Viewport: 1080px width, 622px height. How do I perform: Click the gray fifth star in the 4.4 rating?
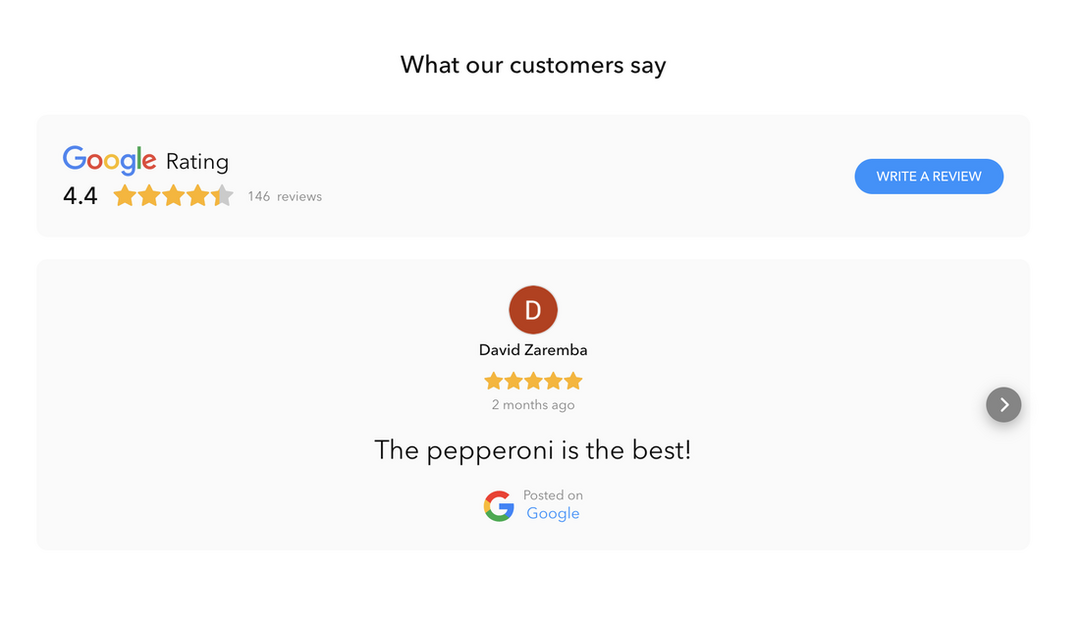tap(222, 196)
